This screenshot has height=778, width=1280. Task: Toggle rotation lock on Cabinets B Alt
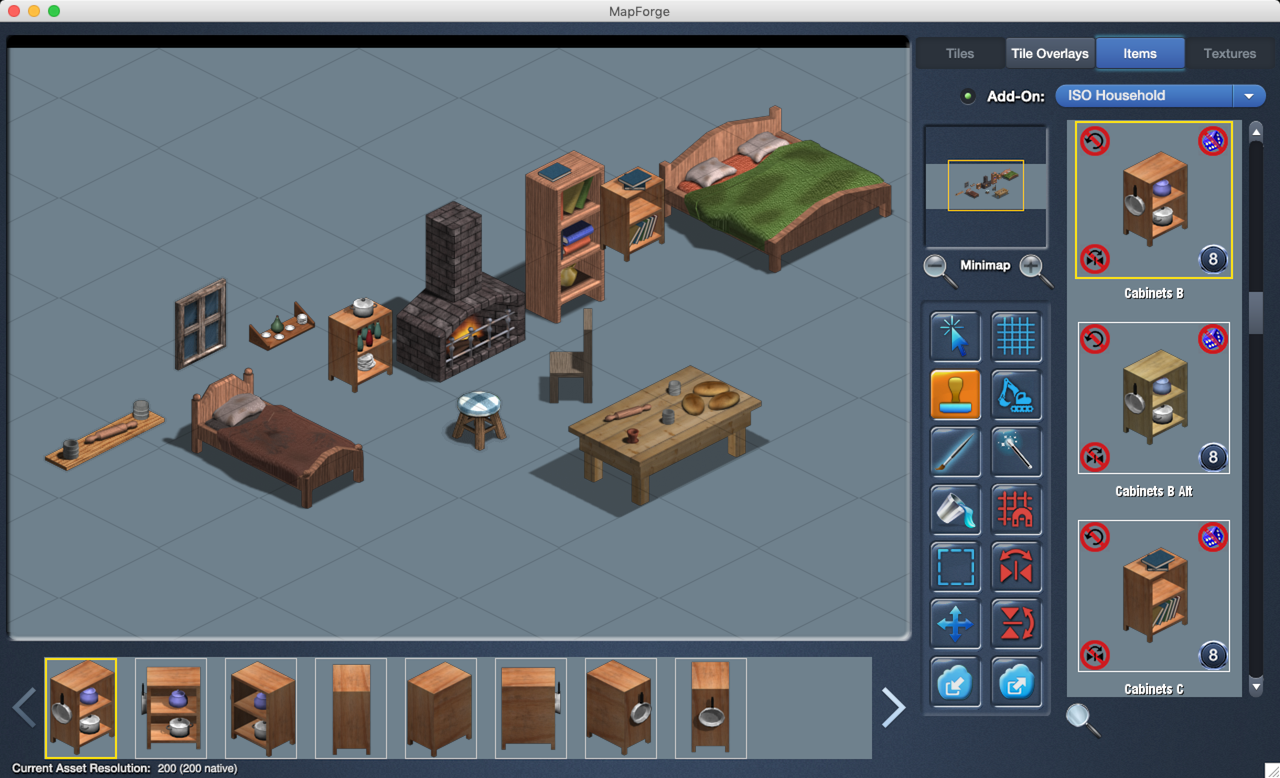tap(1095, 340)
